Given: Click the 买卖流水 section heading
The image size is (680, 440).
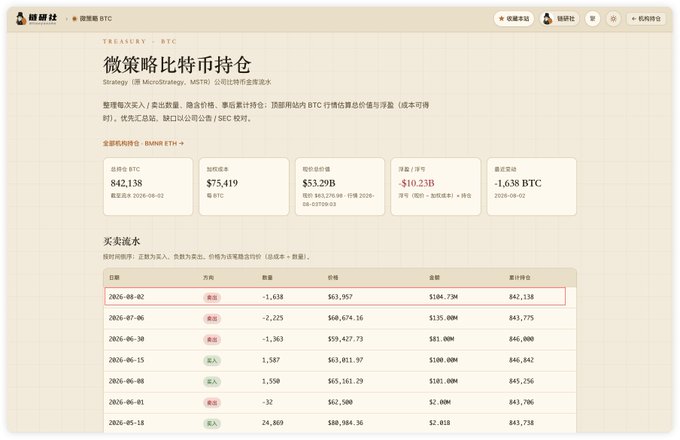Looking at the screenshot, I should pyautogui.click(x=121, y=241).
